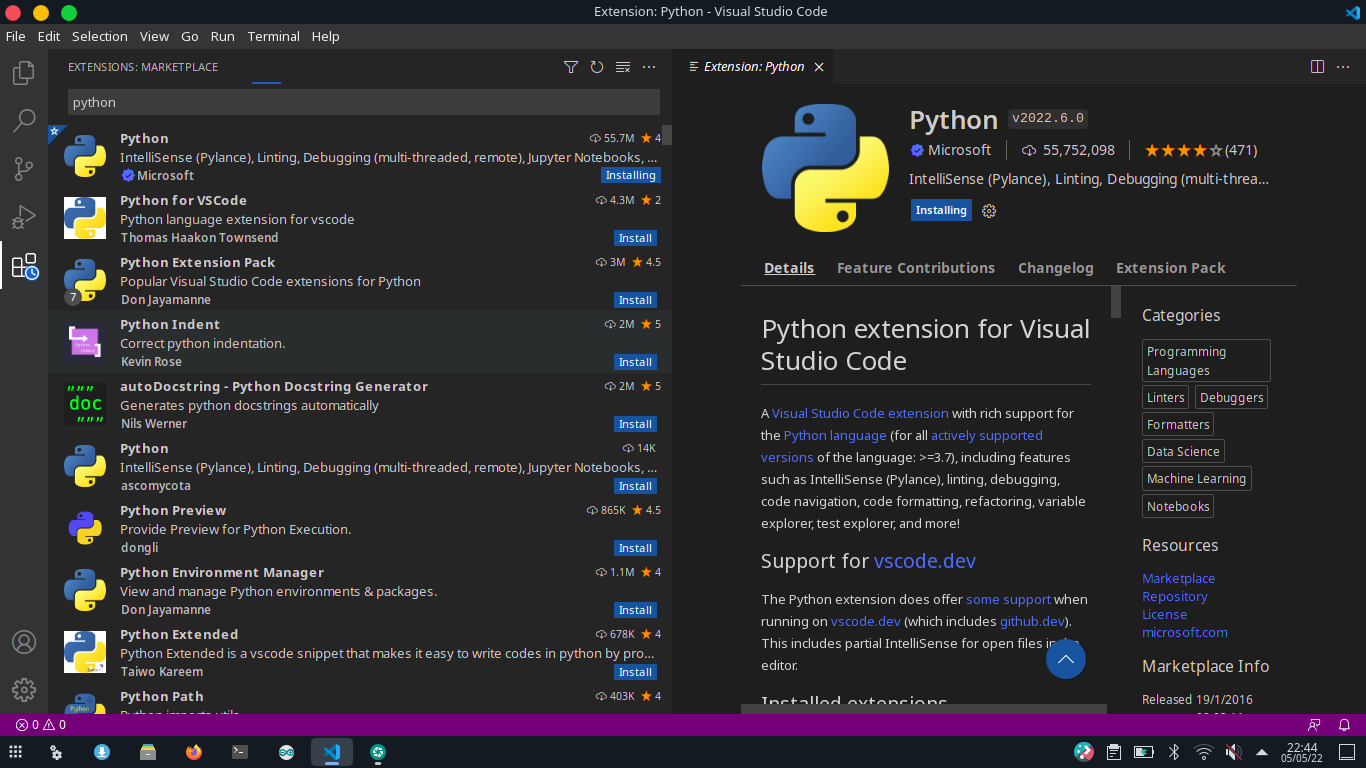Open the Visual Studio Code extension link

point(860,413)
